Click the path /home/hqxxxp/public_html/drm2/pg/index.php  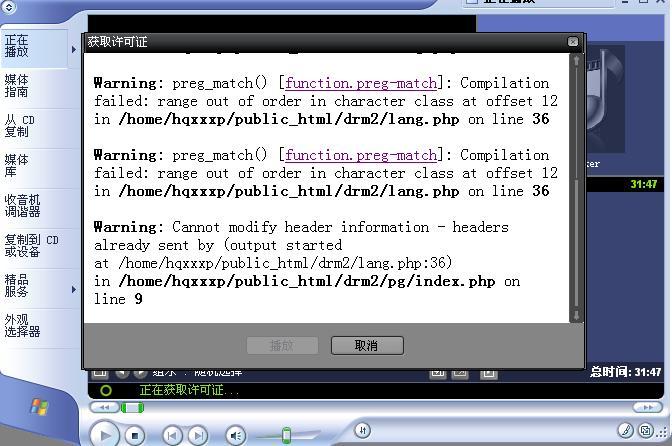[x=307, y=281]
